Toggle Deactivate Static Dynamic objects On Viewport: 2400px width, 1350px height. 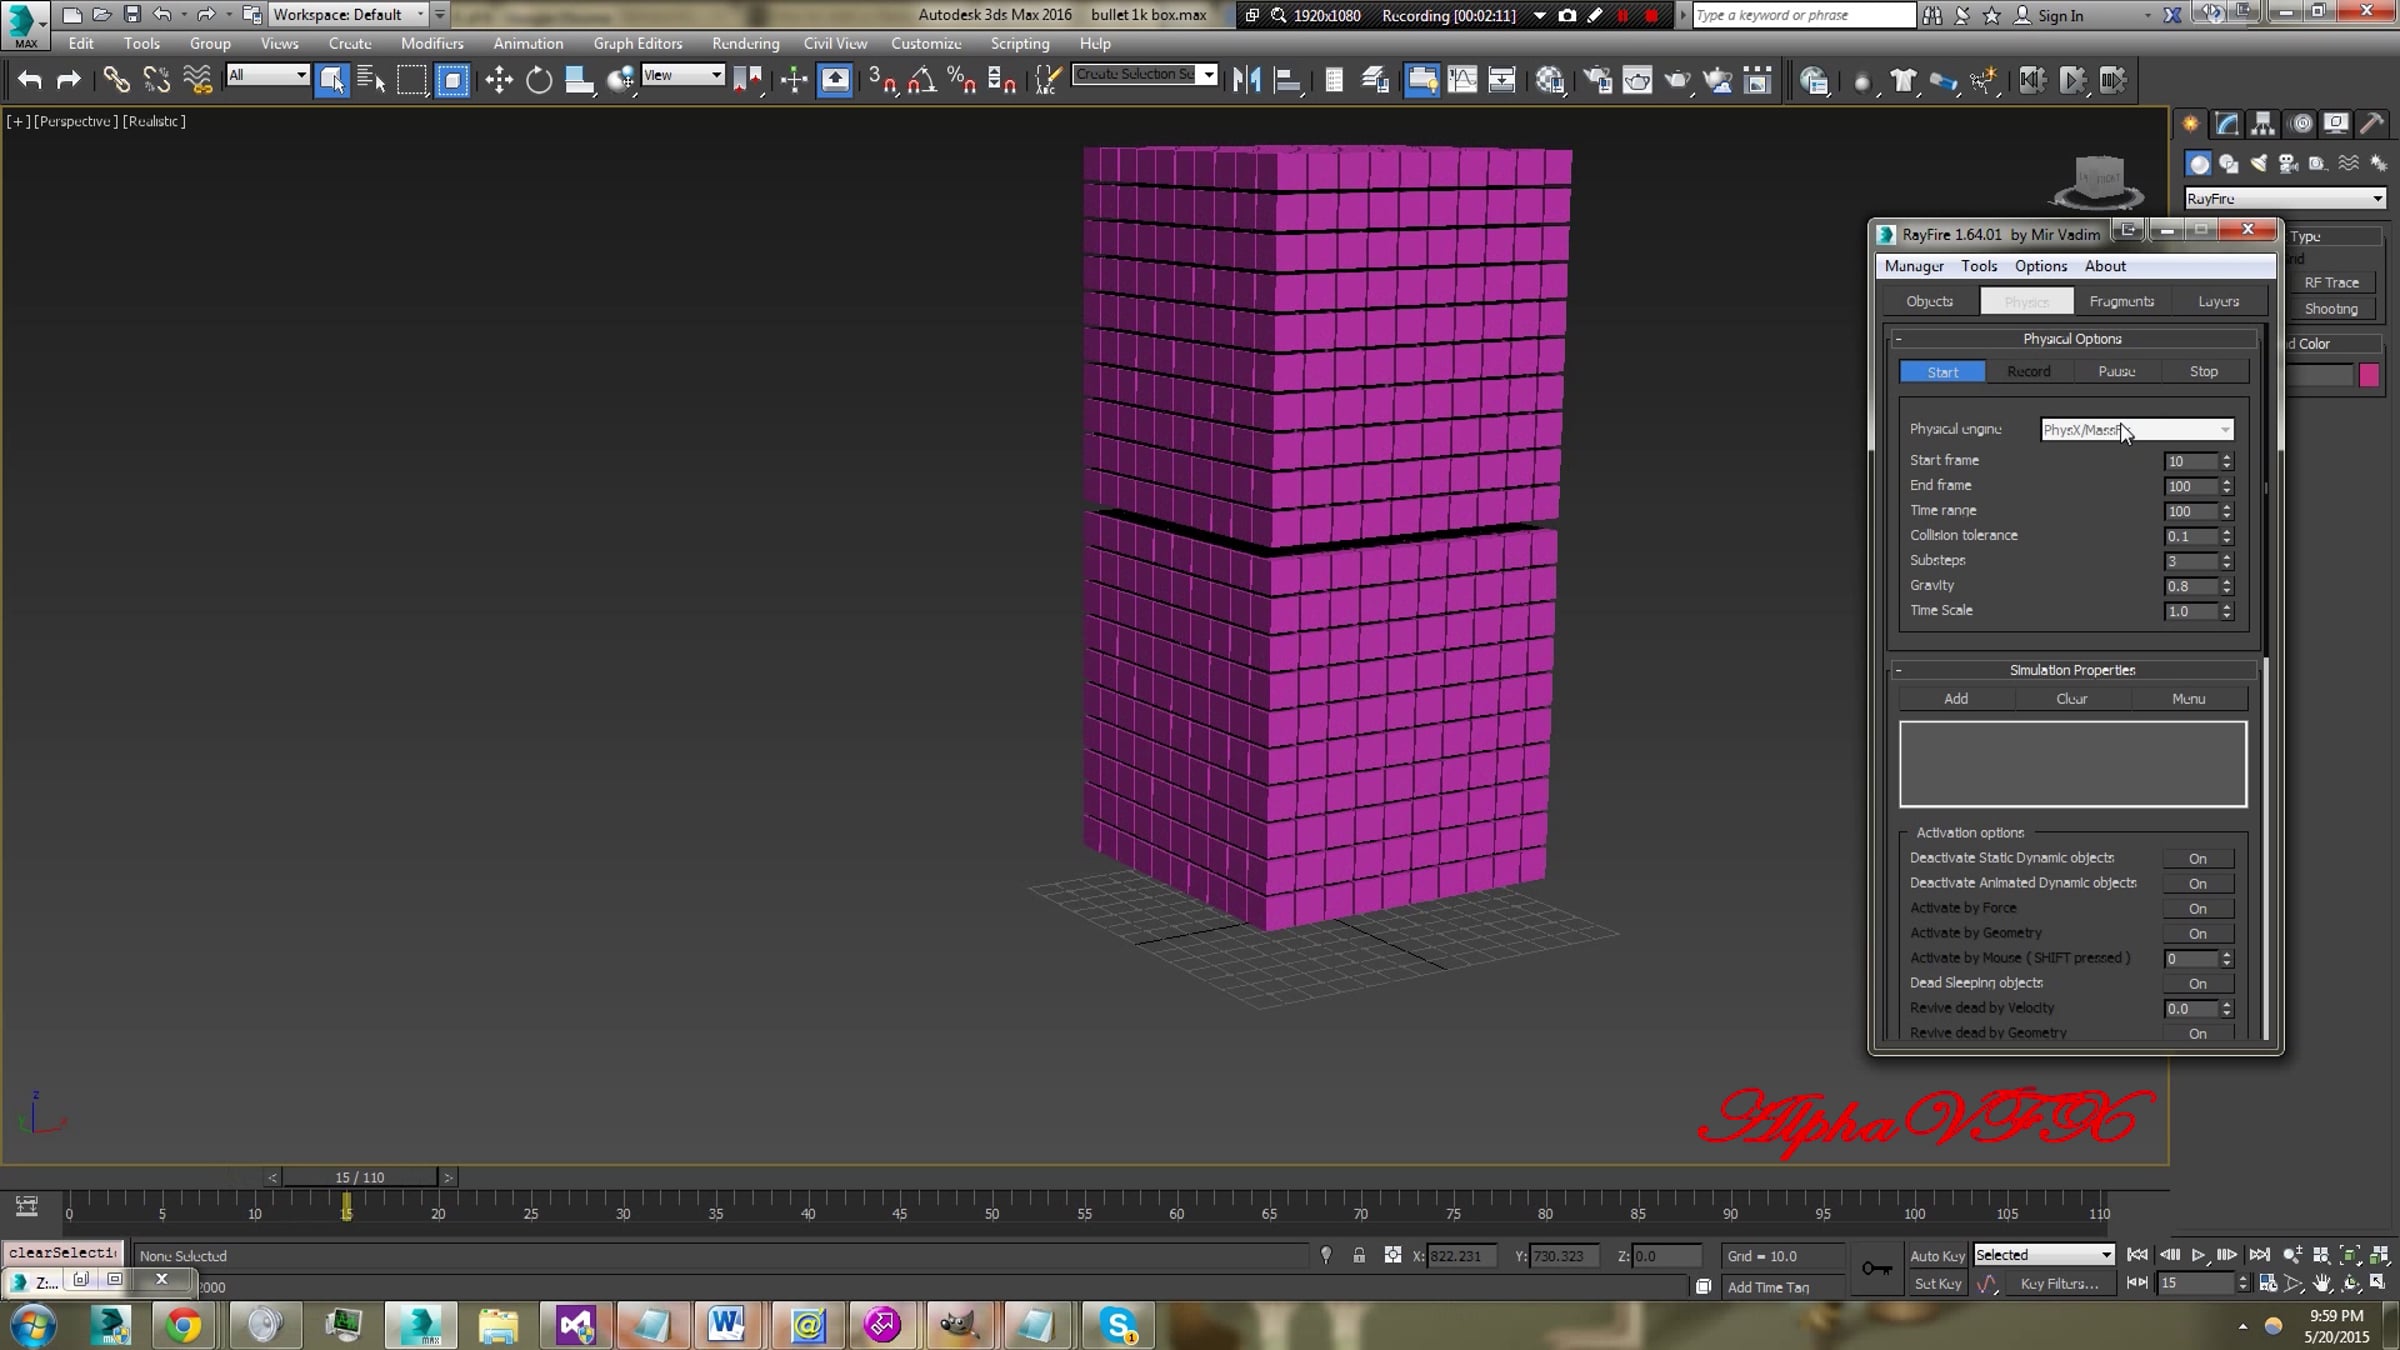[2196, 859]
